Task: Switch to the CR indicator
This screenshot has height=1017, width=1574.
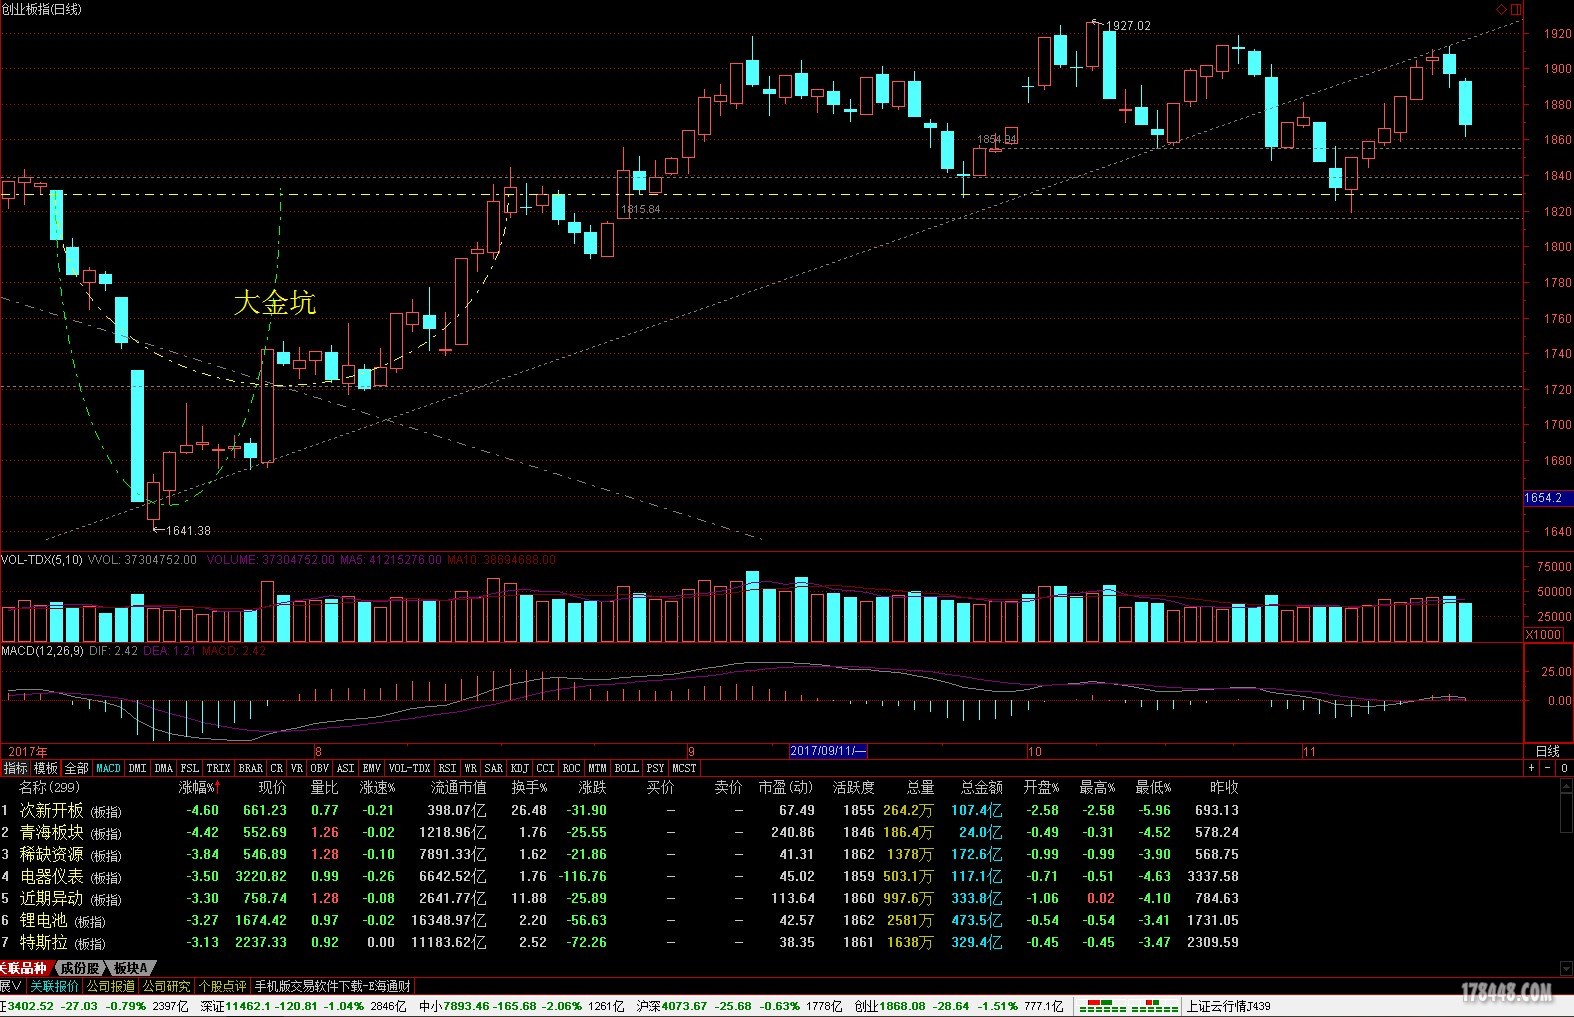Action: 277,768
